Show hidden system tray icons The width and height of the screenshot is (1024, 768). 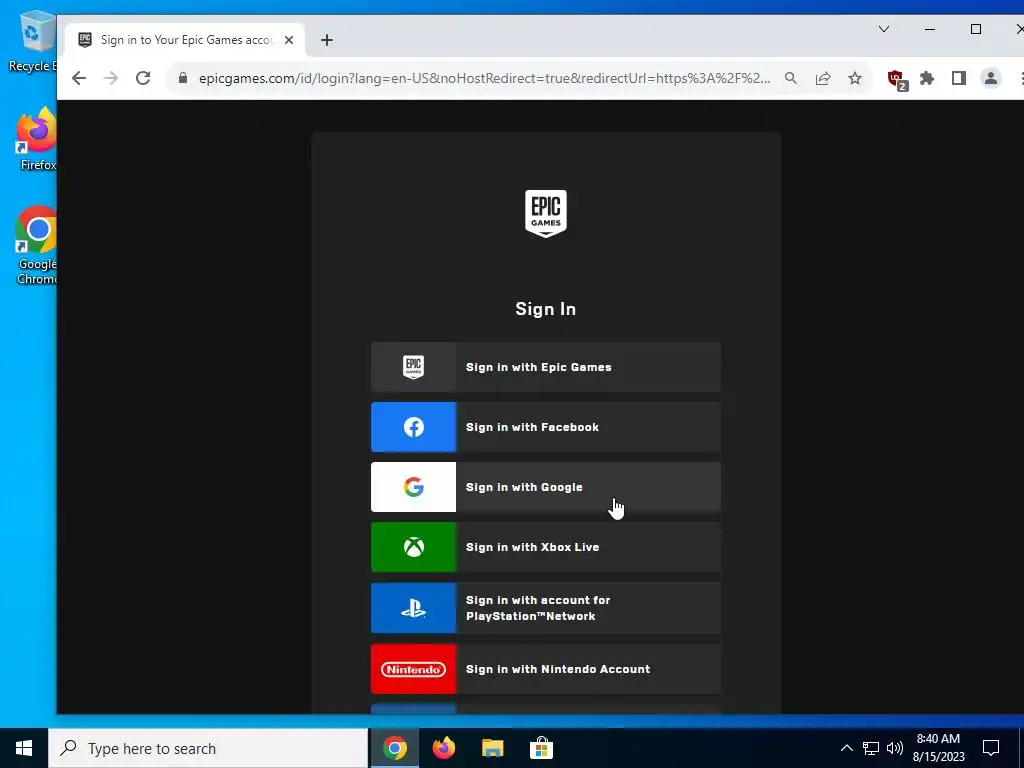(x=846, y=748)
